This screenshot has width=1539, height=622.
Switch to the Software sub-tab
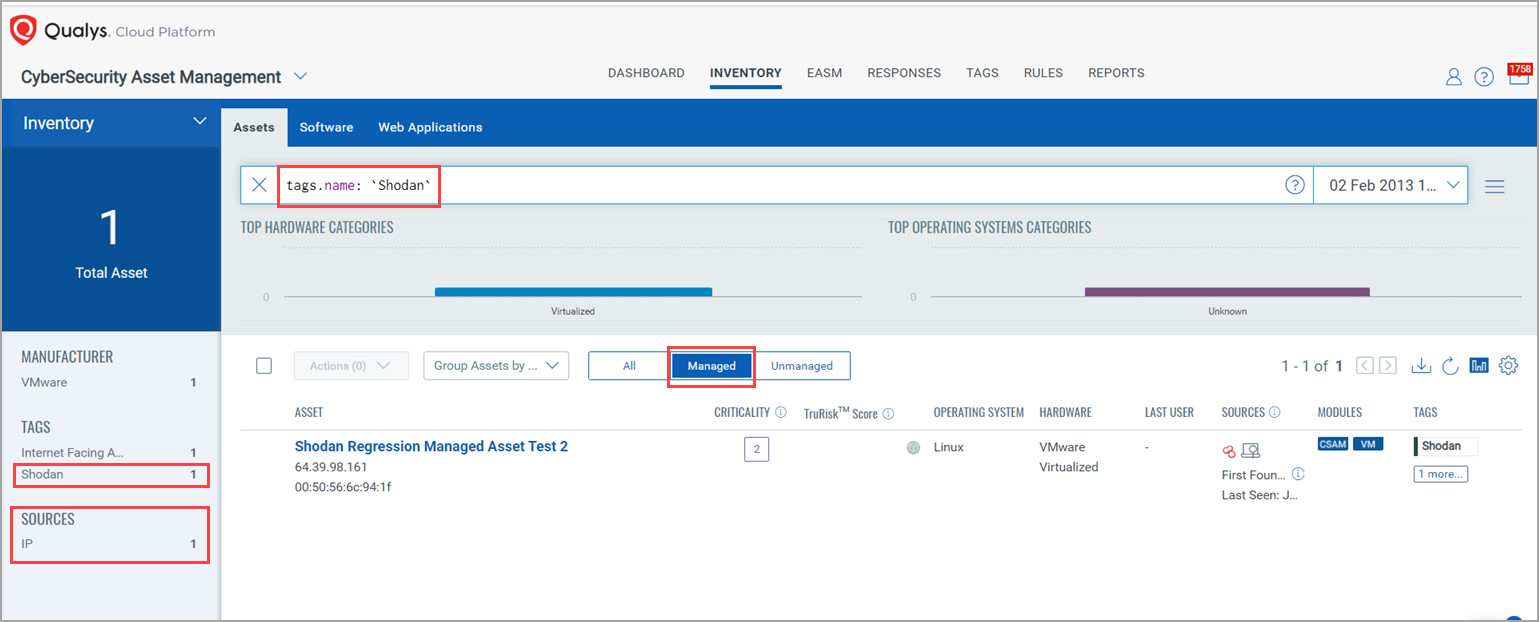(x=326, y=127)
